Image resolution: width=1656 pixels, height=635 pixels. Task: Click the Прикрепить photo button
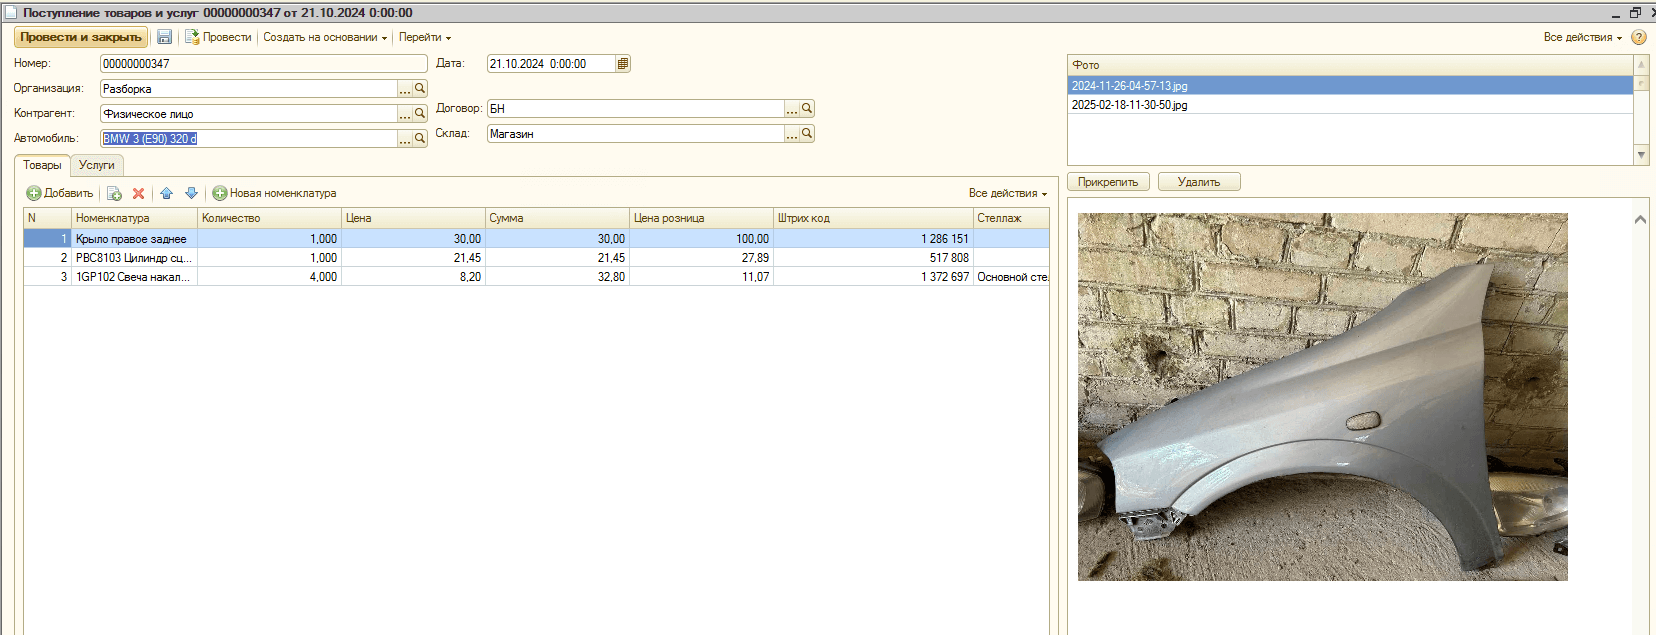click(x=1108, y=182)
